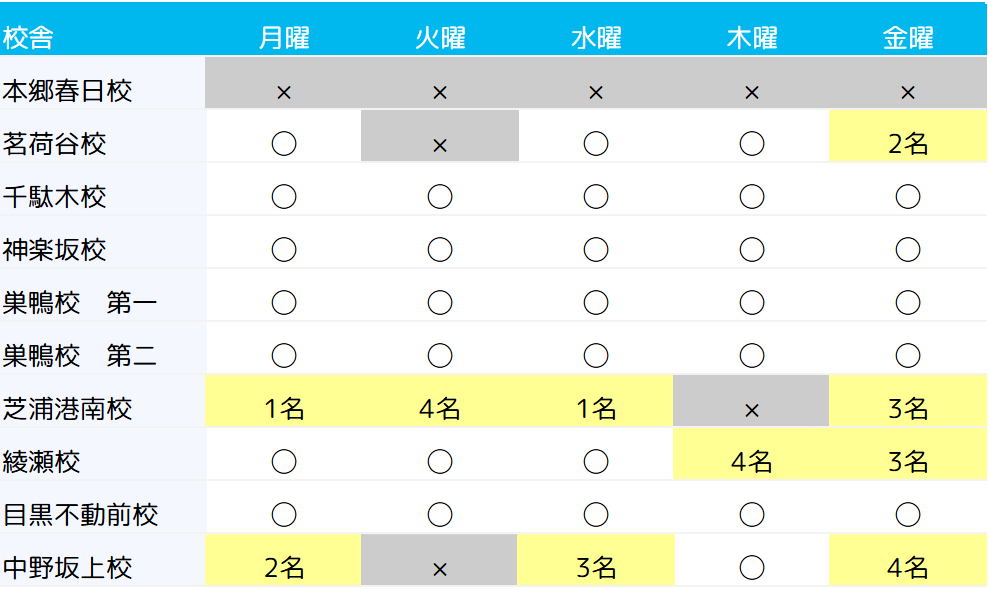Click the circle for 目黒不動前校 on 月曜
Screen dimensions: 988x589
(284, 514)
